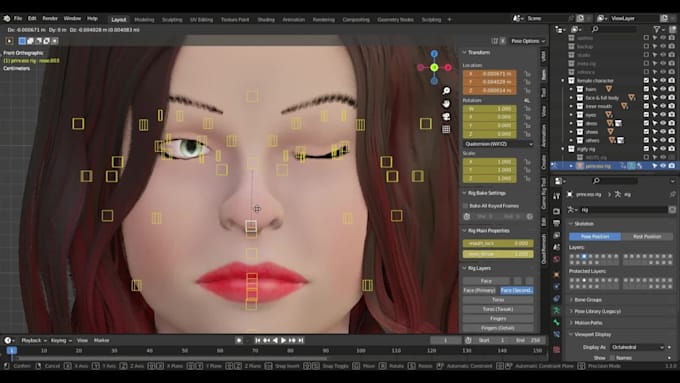This screenshot has width=680, height=383.
Task: Click the Pose Position button
Action: tap(595, 237)
